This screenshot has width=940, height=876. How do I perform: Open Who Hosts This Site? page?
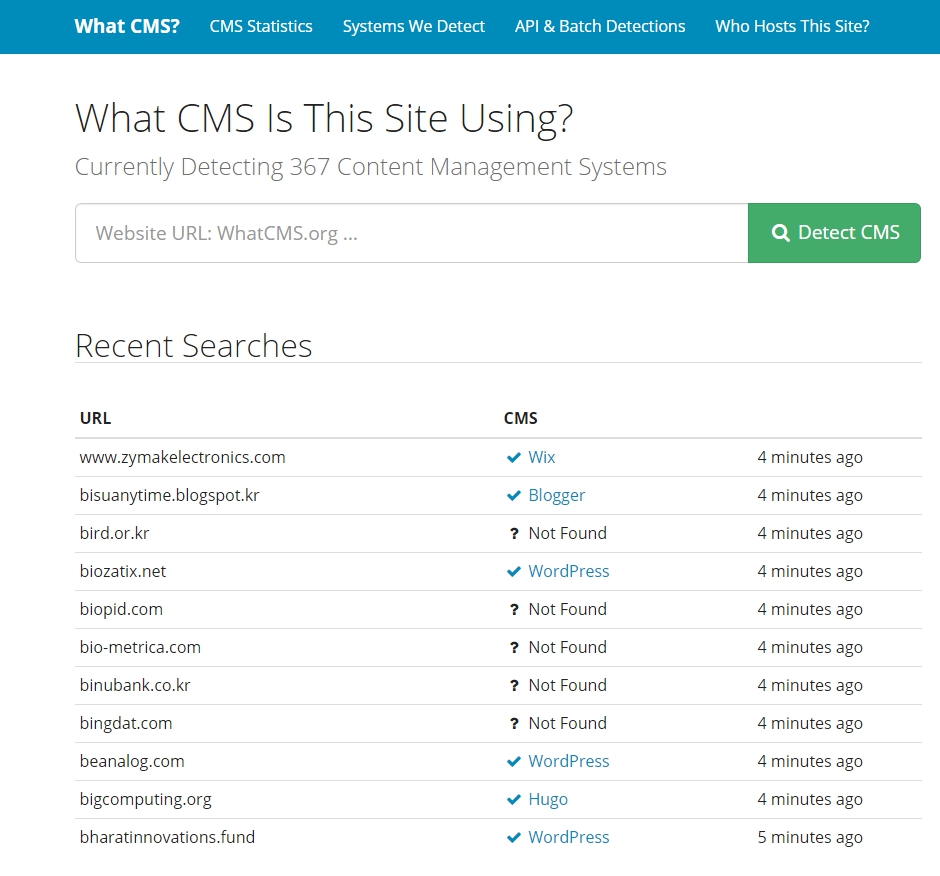(792, 26)
